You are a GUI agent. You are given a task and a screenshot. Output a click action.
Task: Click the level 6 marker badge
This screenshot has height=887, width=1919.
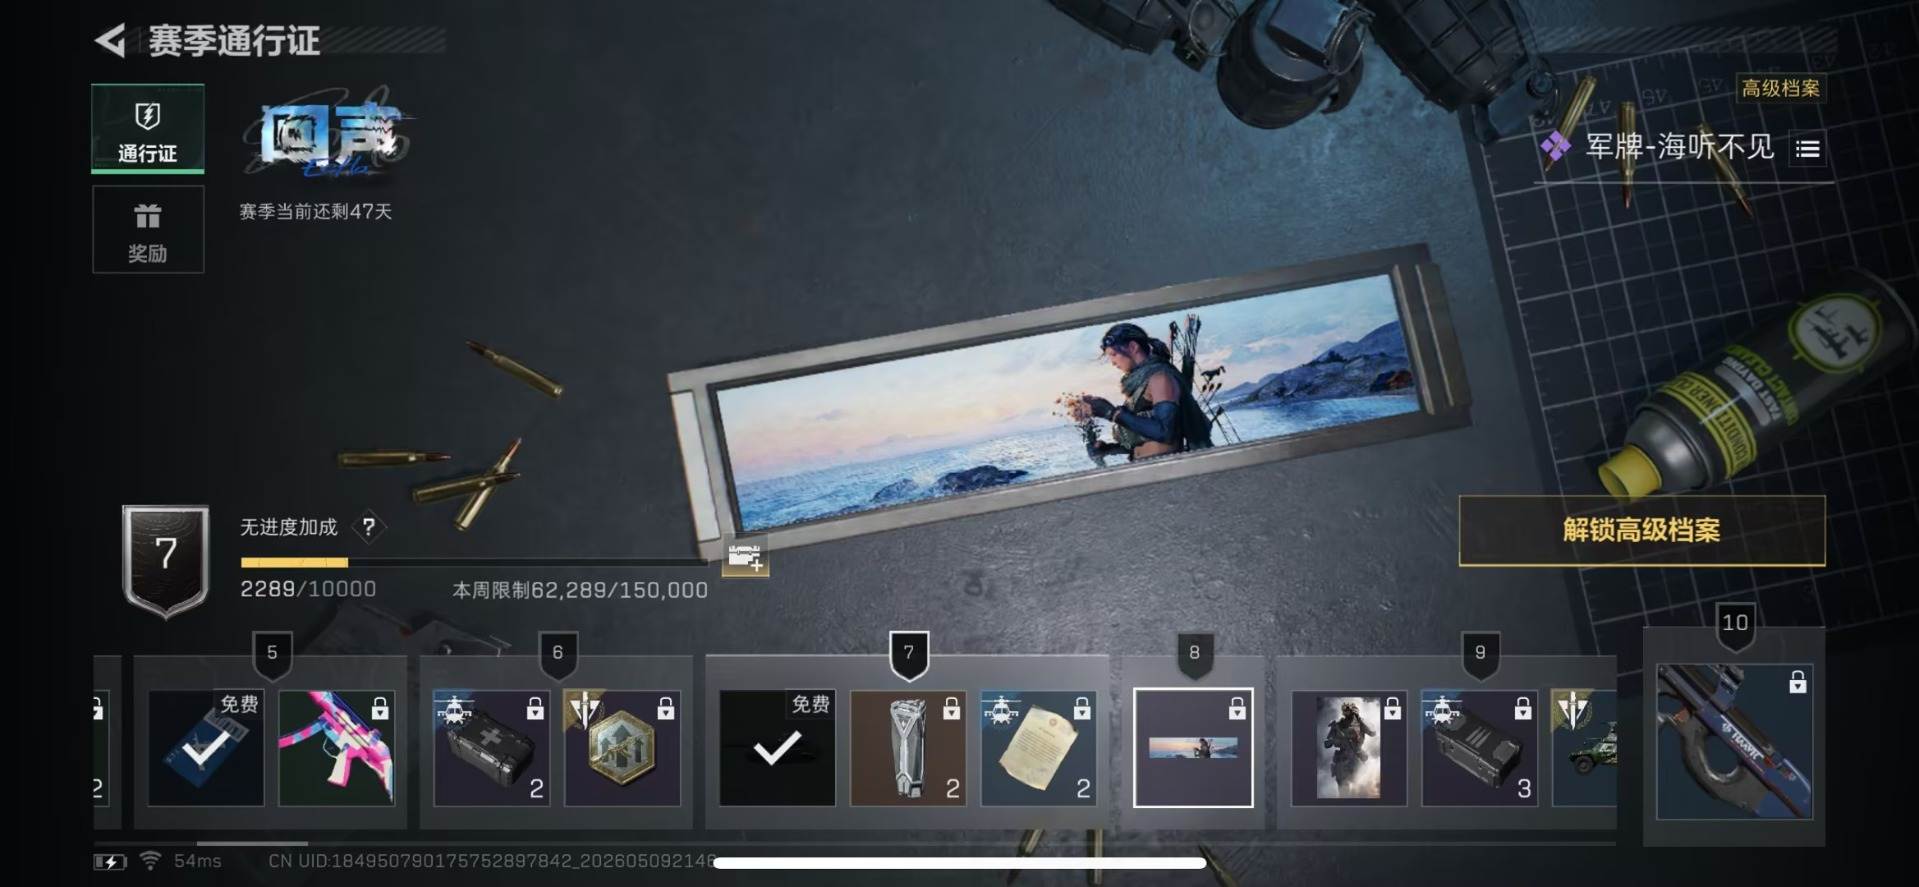click(558, 655)
